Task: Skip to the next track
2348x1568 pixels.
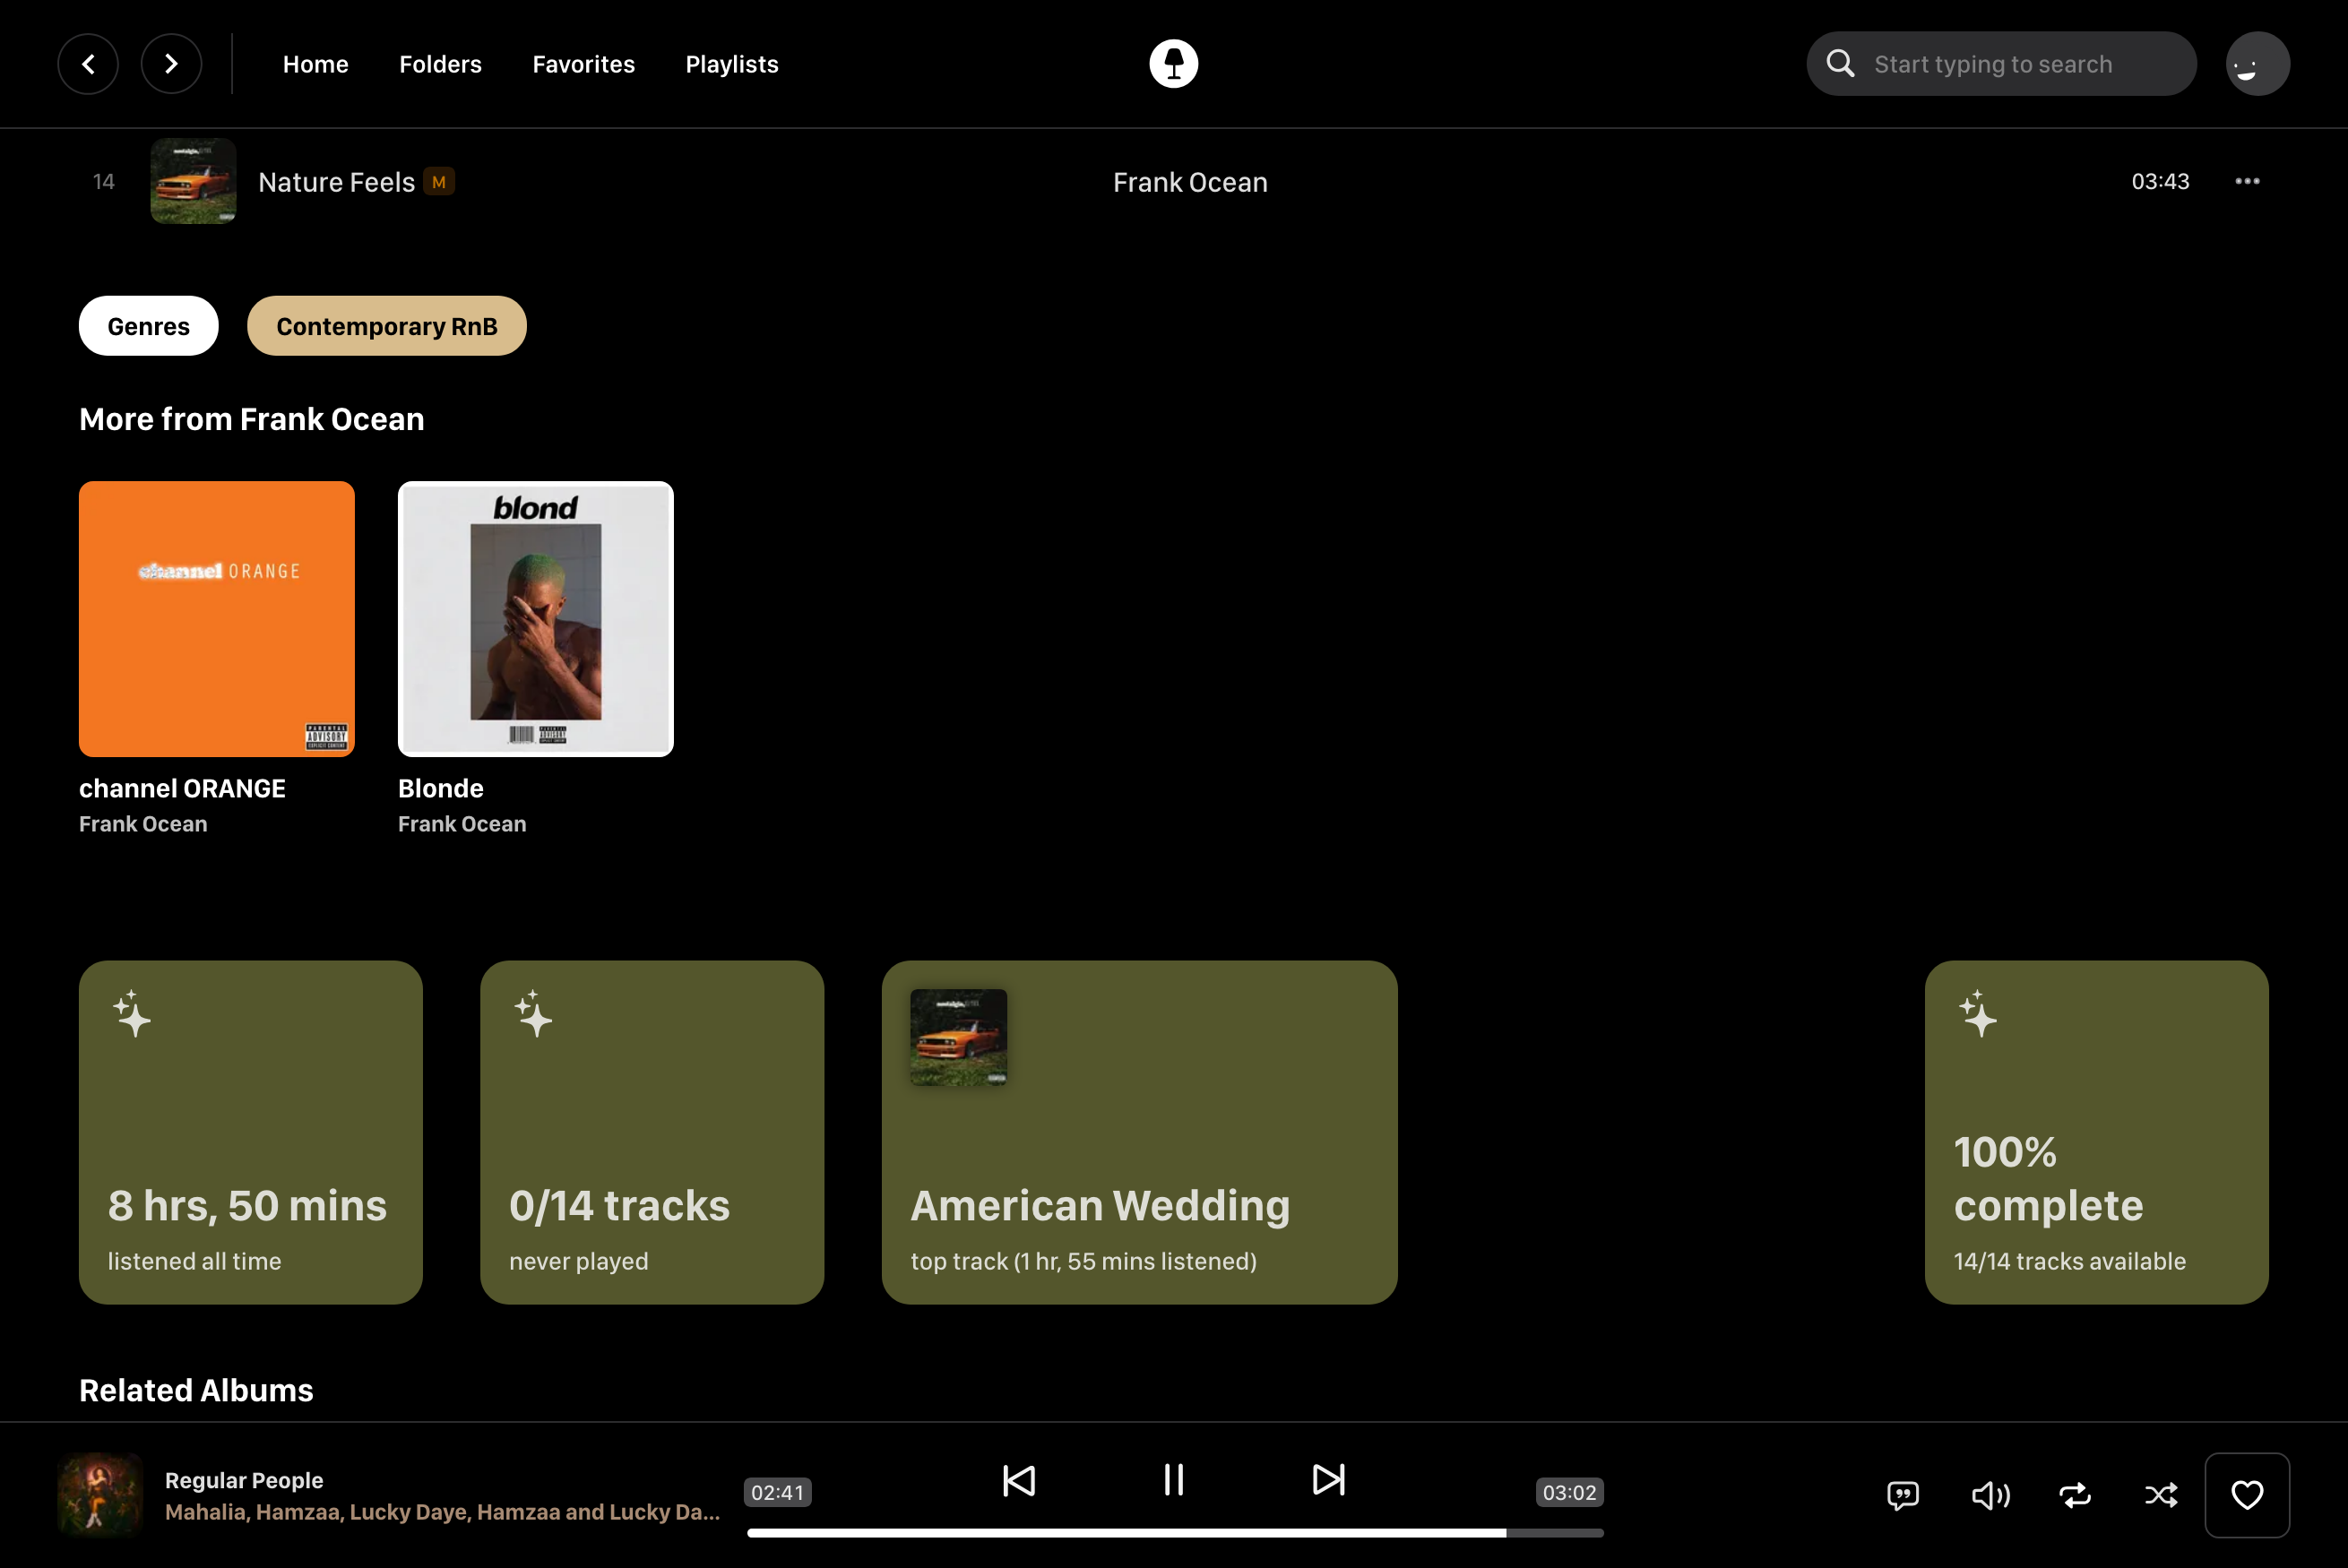Action: click(1328, 1480)
